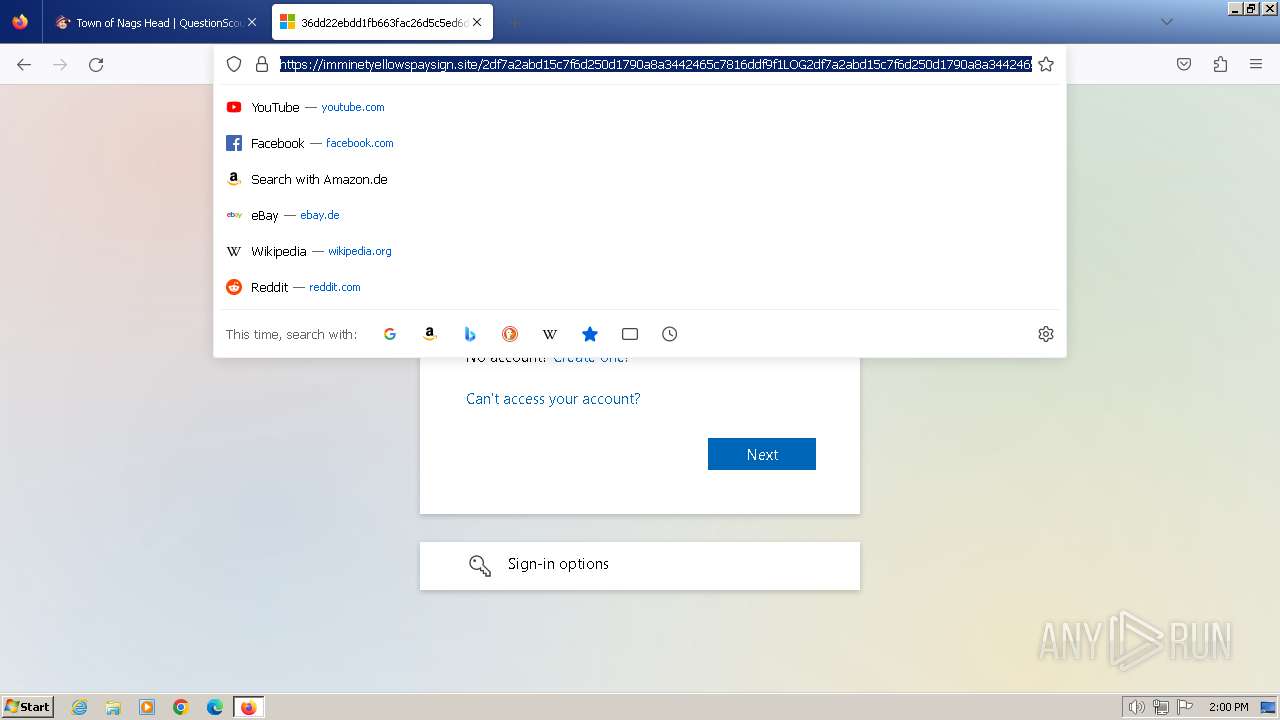1280x720 pixels.
Task: Save to Pocket icon
Action: coord(1184,64)
